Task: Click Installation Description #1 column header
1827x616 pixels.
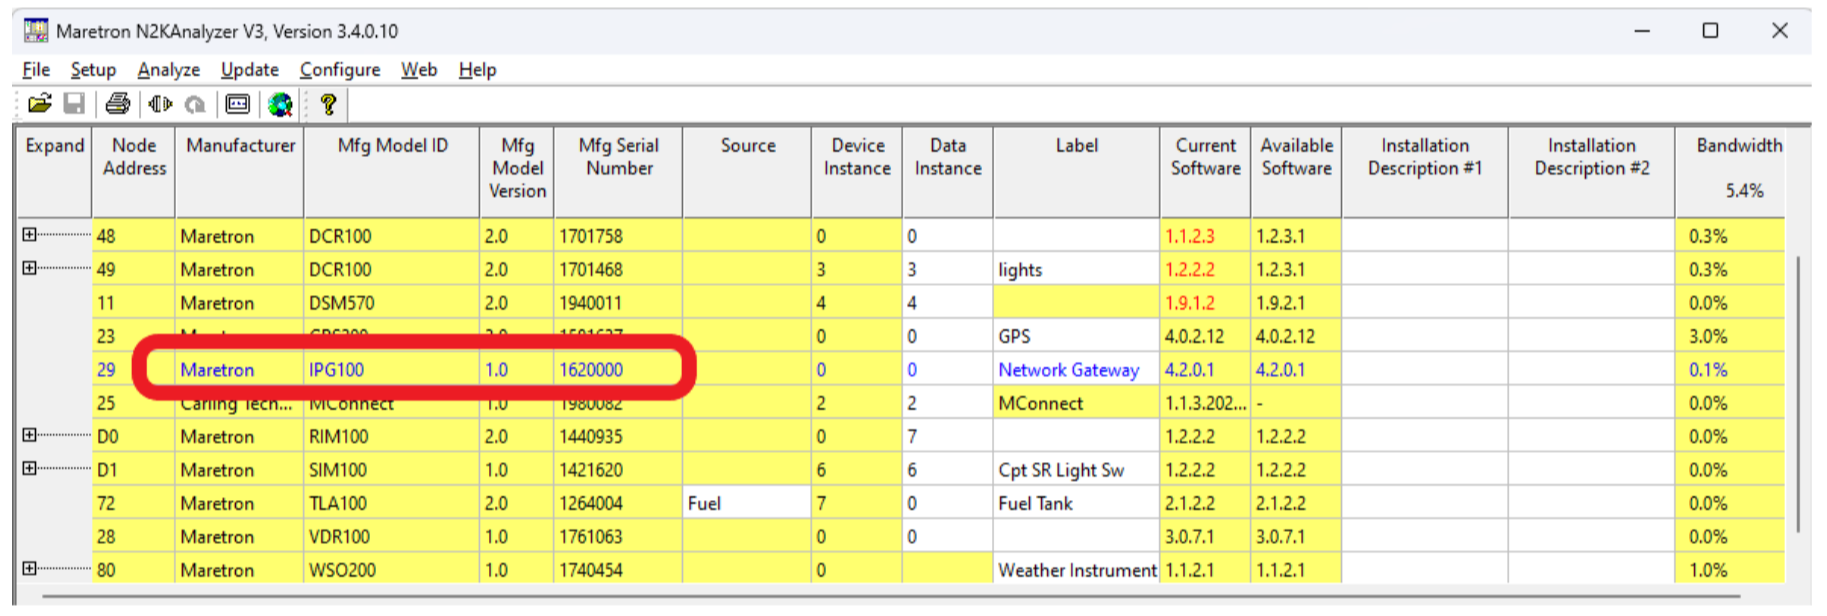Action: [x=1425, y=172]
